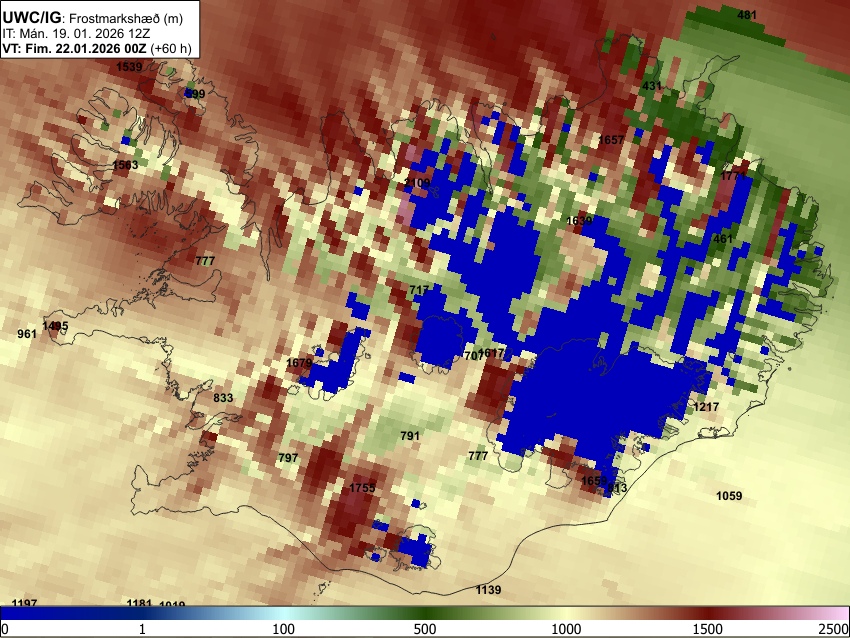
Task: Click the '1500' label on the legend
Action: pos(708,629)
